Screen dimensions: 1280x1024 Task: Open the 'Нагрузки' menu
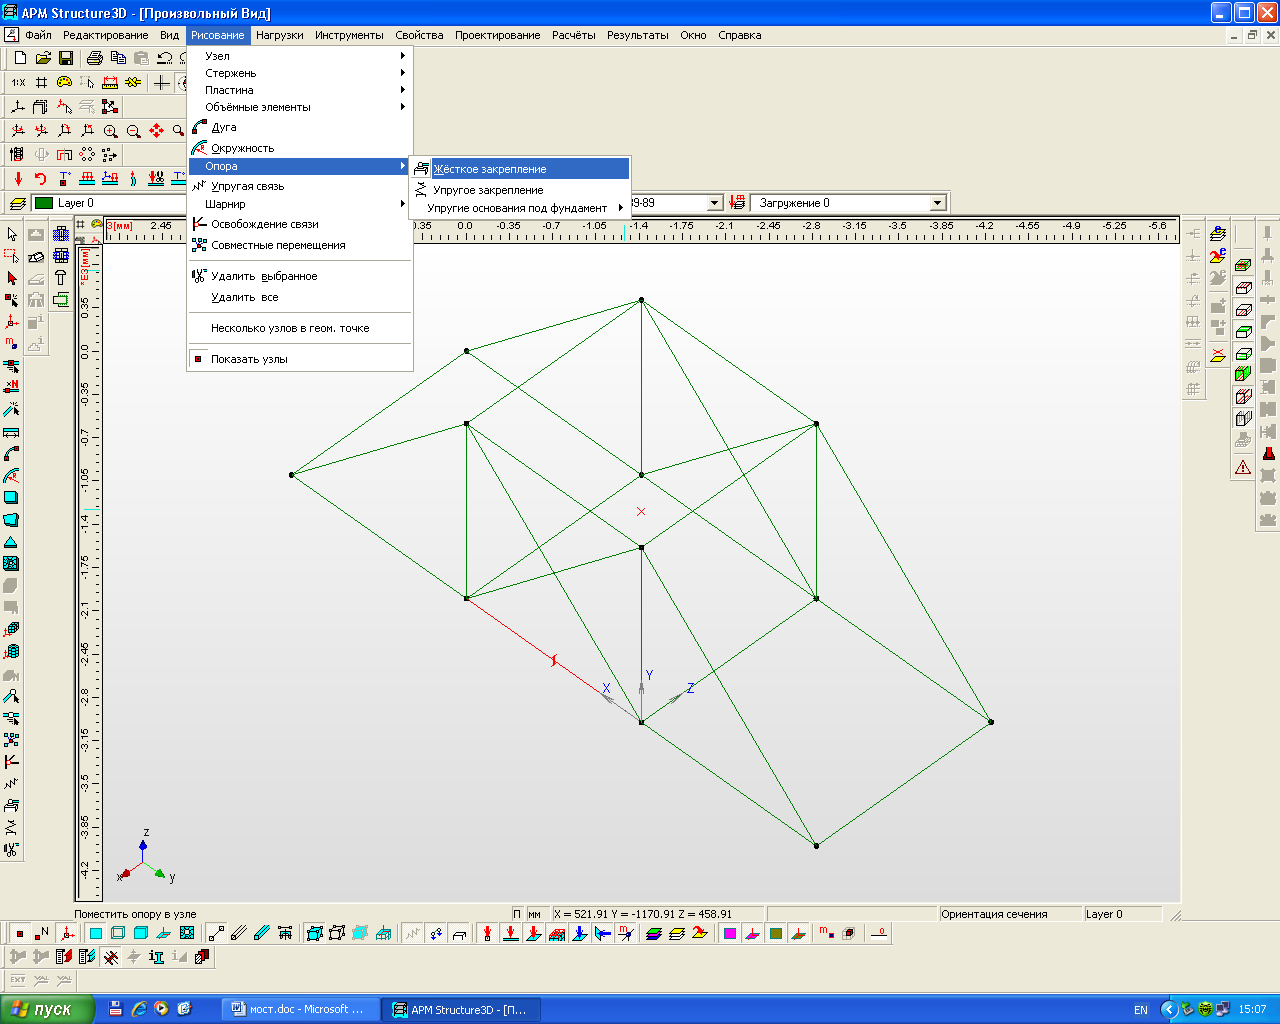[279, 35]
